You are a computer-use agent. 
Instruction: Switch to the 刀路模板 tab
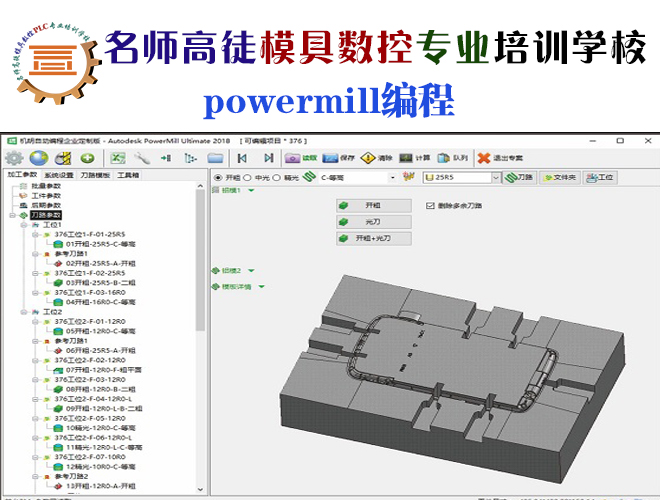click(x=95, y=175)
